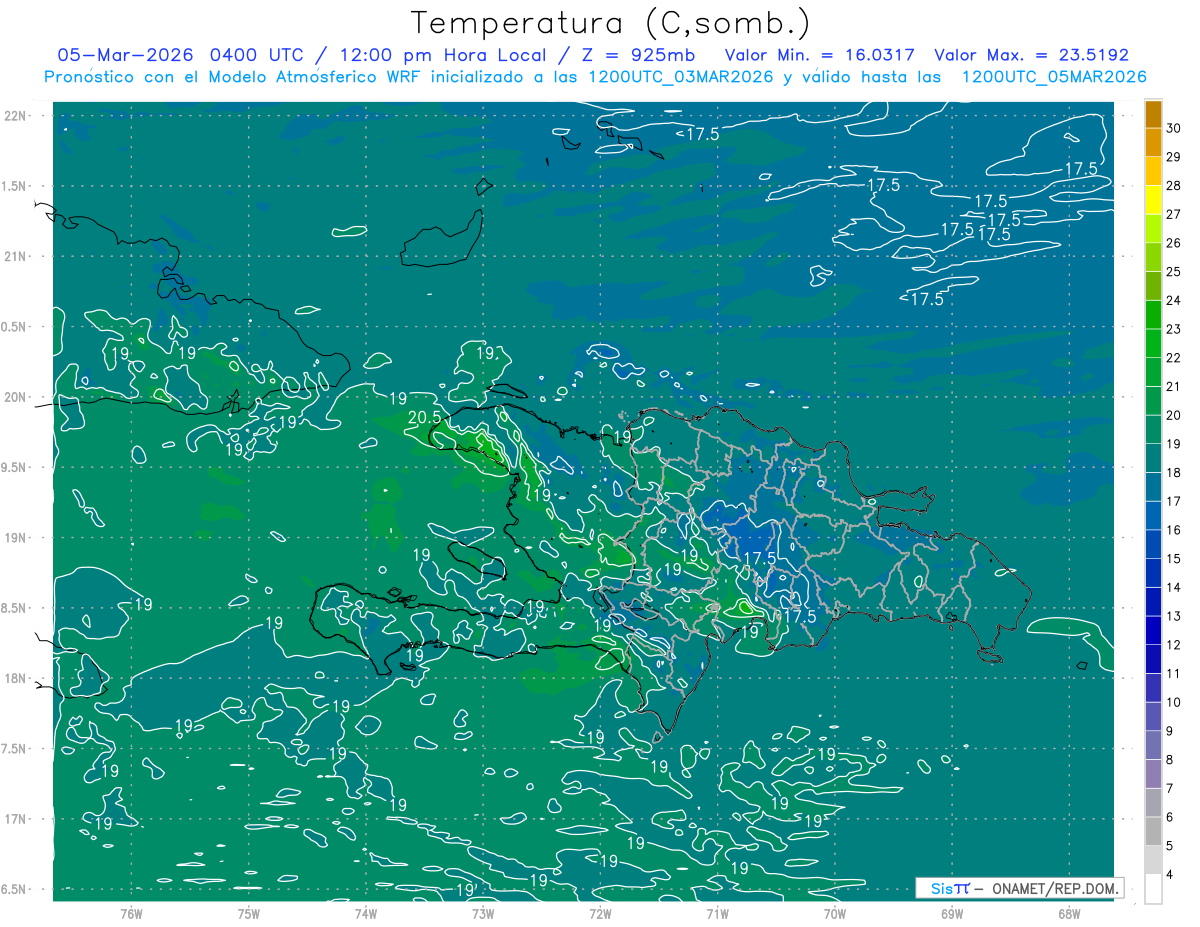The width and height of the screenshot is (1200, 927).
Task: Click the '74W' longitude axis label
Action: tap(365, 913)
